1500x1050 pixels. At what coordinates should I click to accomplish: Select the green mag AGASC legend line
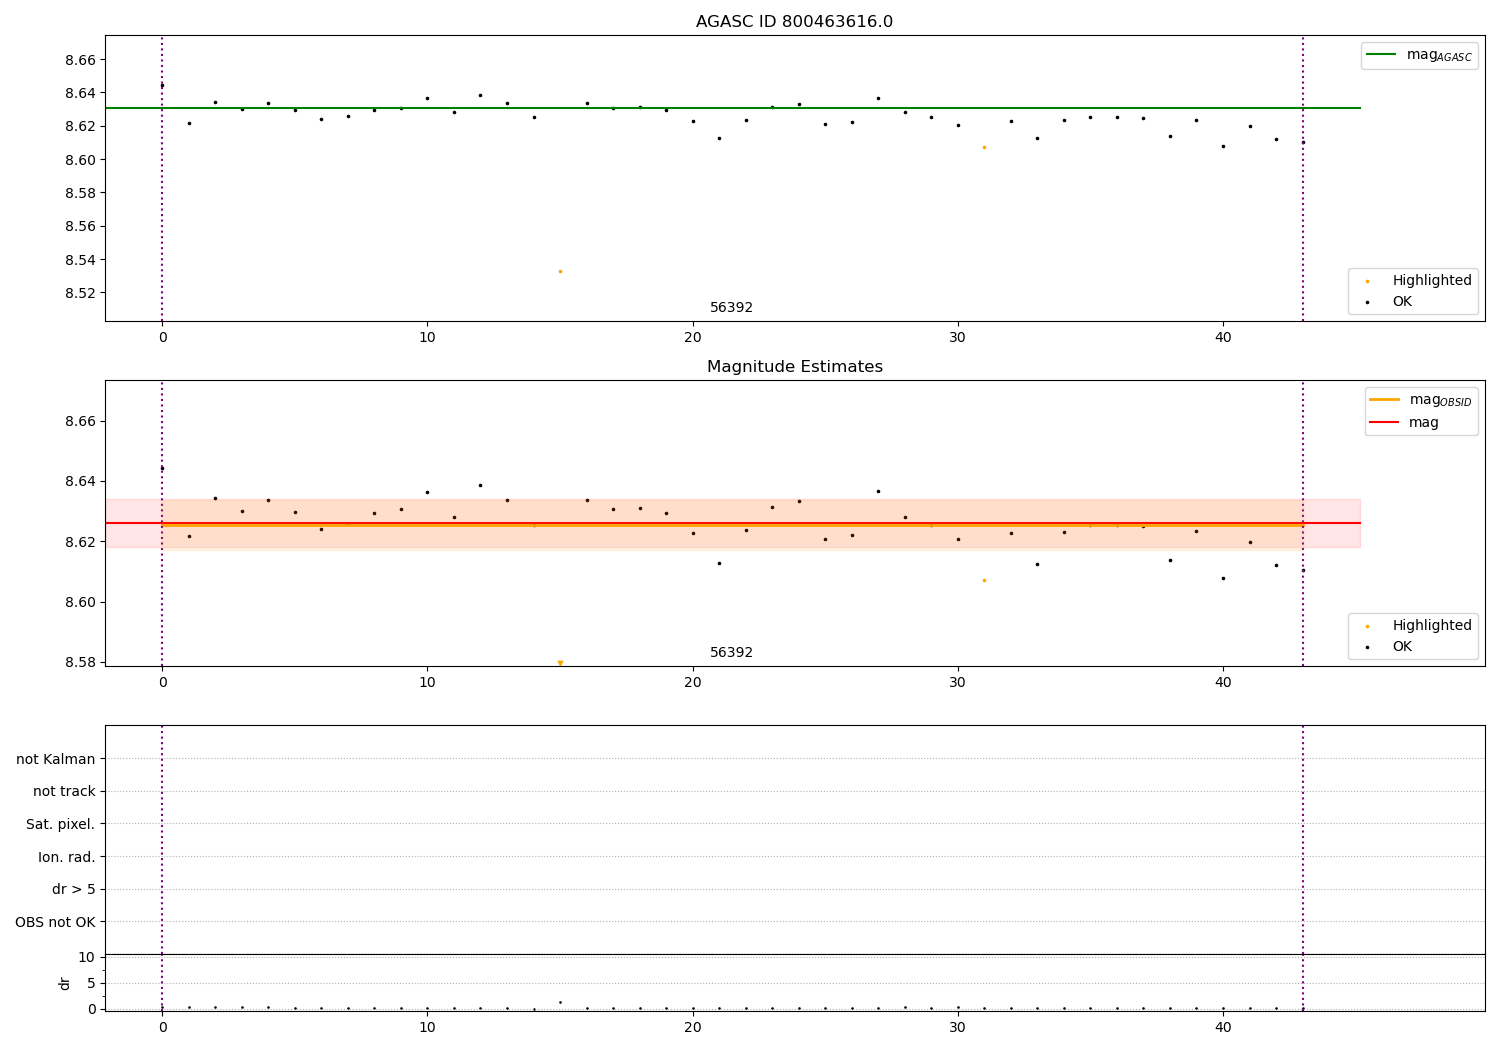tap(1381, 55)
